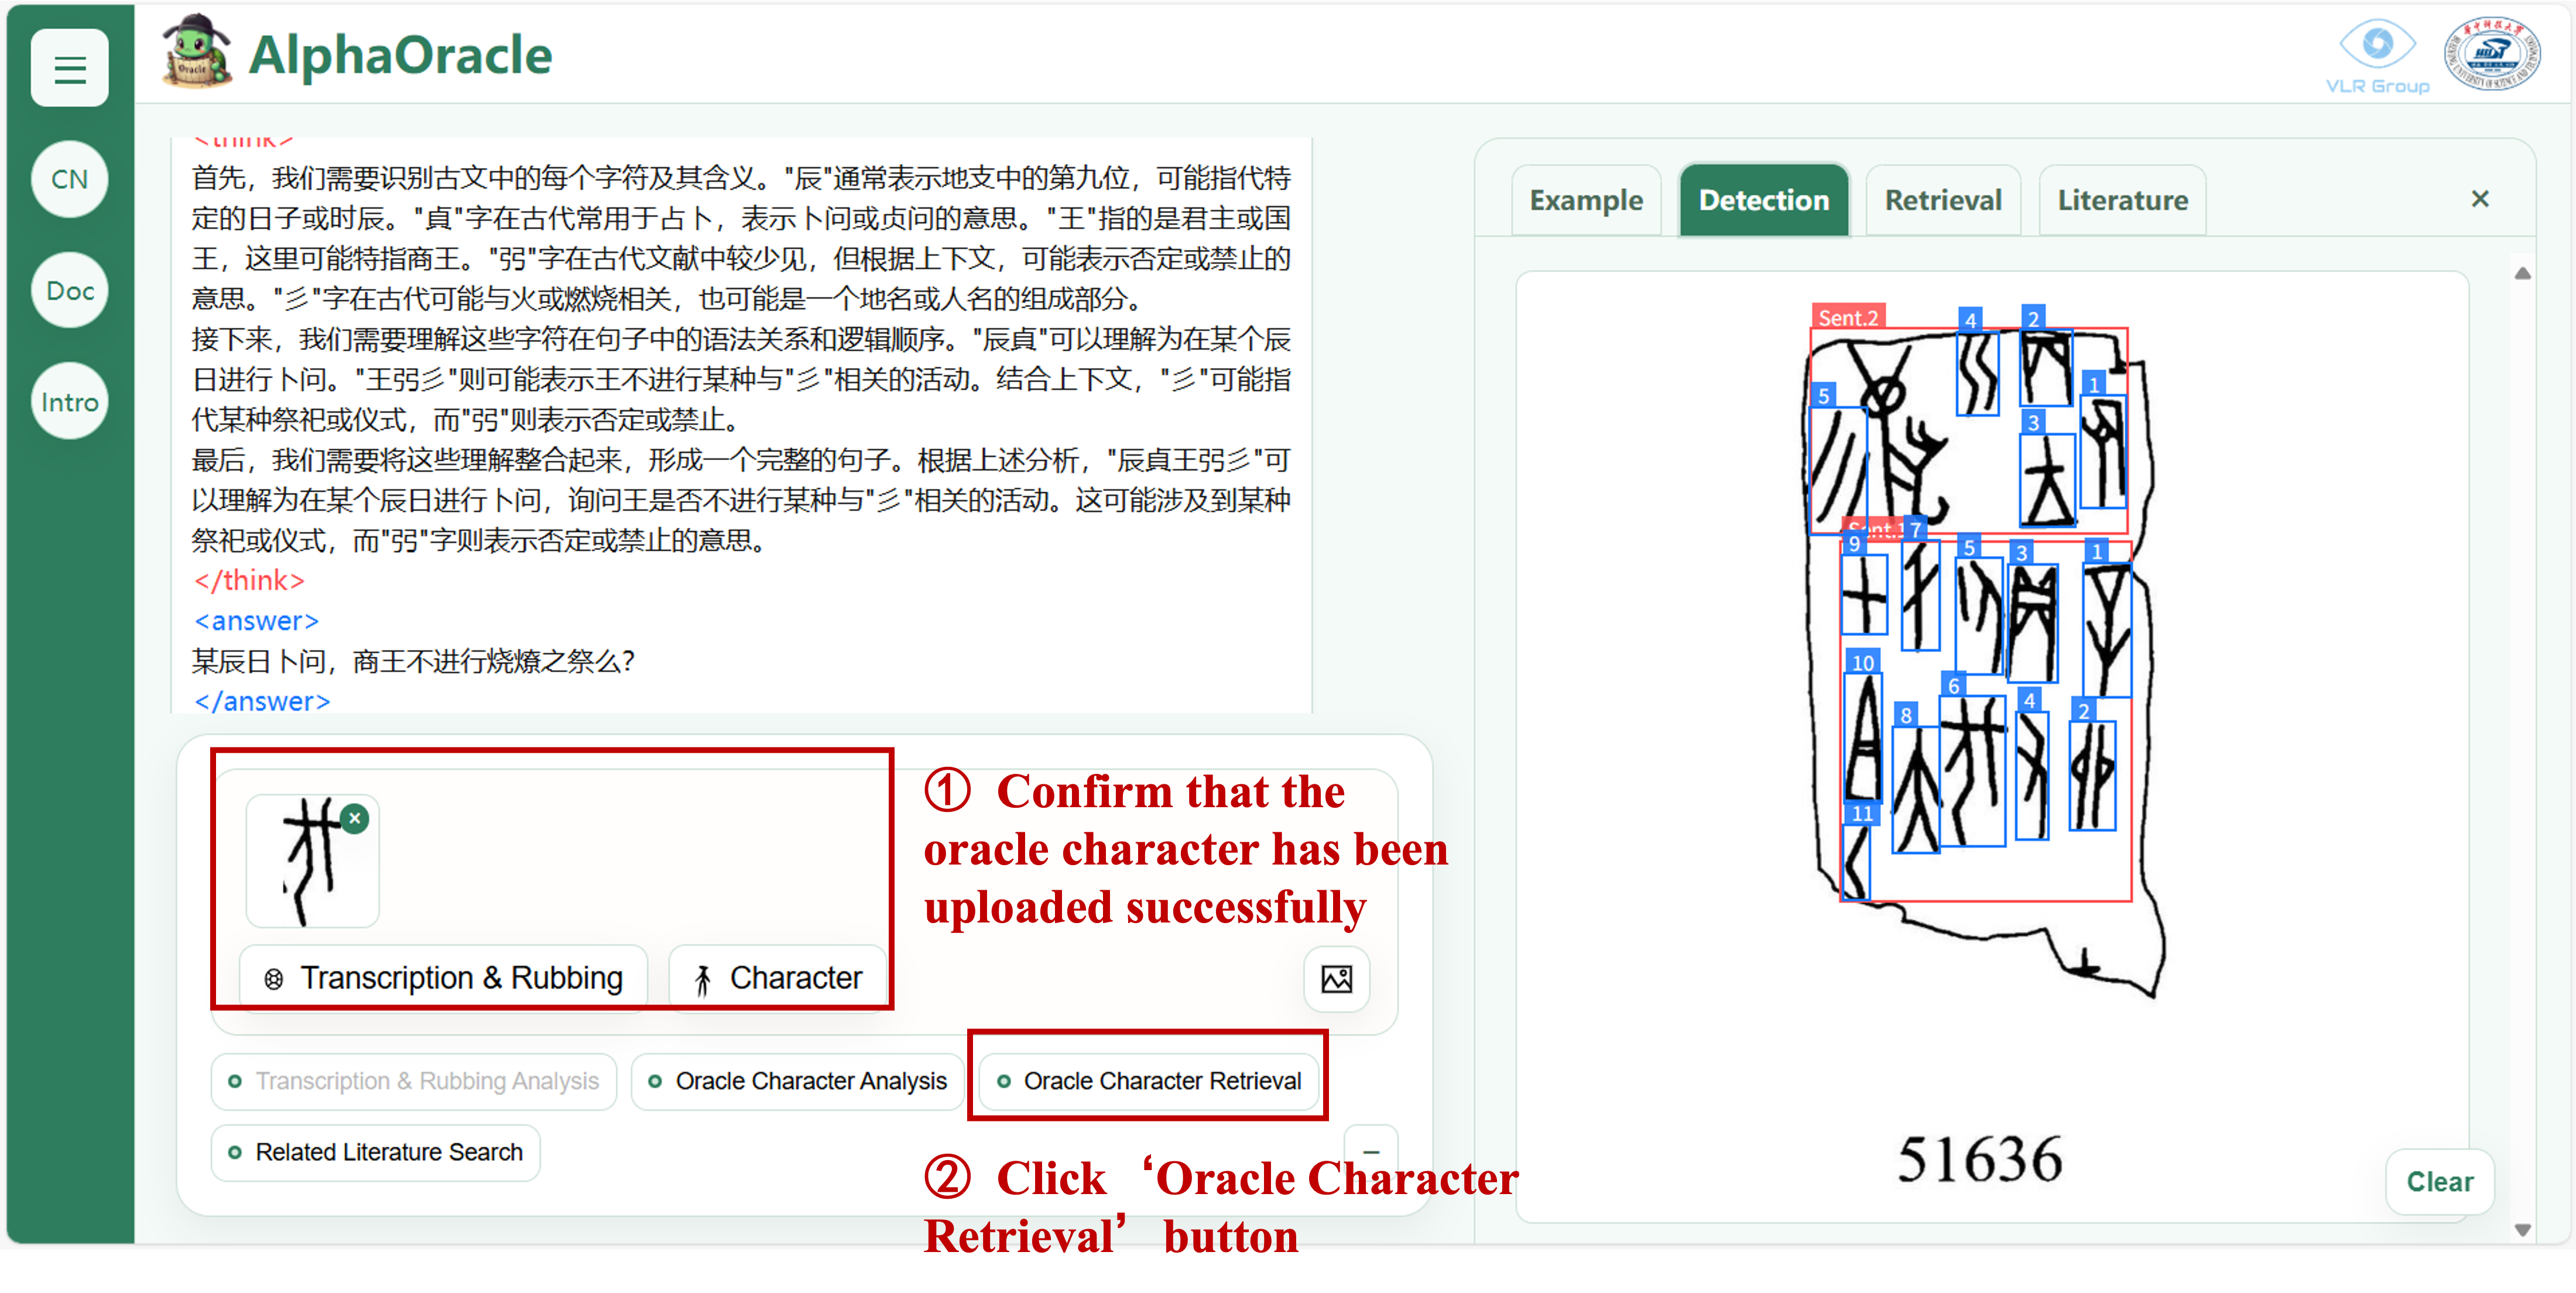2576x1293 pixels.
Task: Switch language with the CN button
Action: [x=69, y=179]
